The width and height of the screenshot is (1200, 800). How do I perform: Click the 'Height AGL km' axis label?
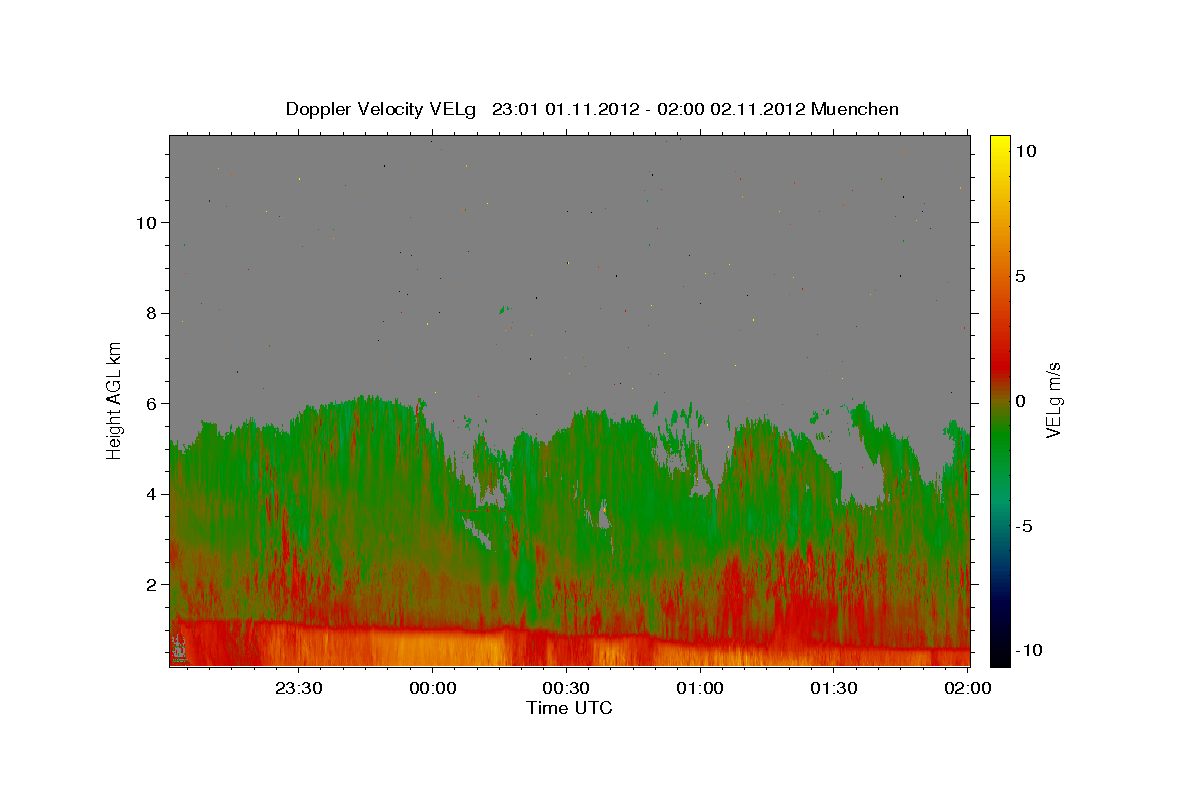pyautogui.click(x=115, y=400)
